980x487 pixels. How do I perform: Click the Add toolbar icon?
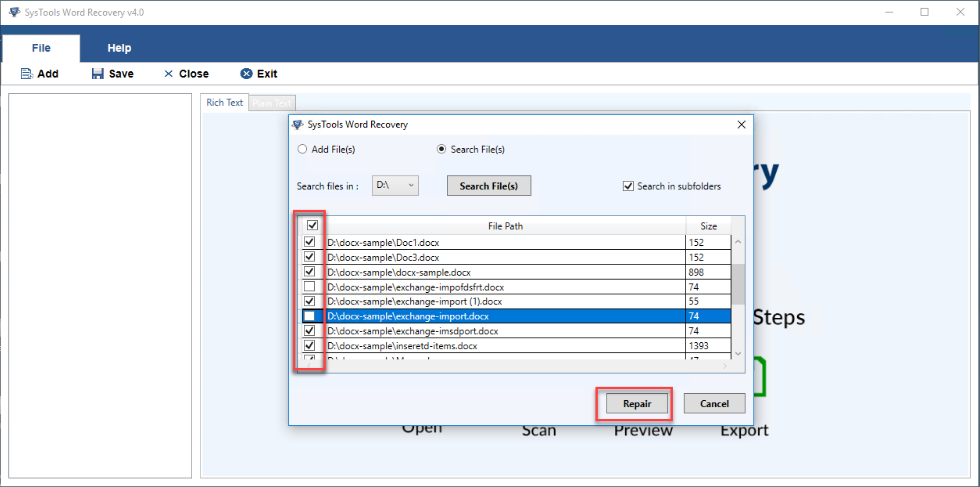click(x=26, y=74)
